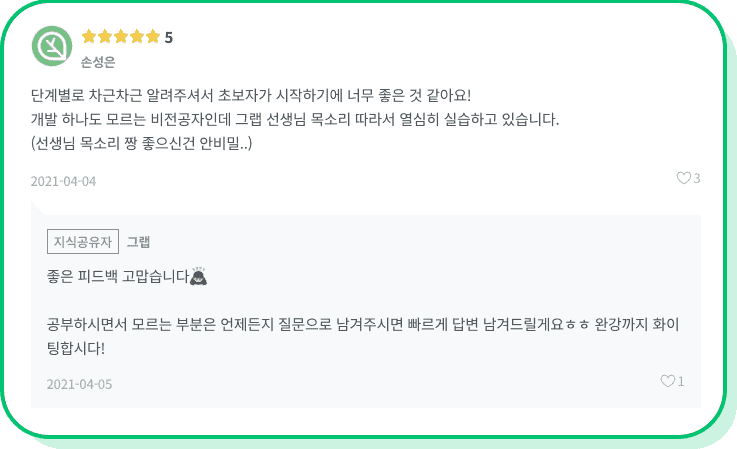Click the review line starting 단계별로 차근차근
The height and width of the screenshot is (449, 737).
click(x=251, y=95)
